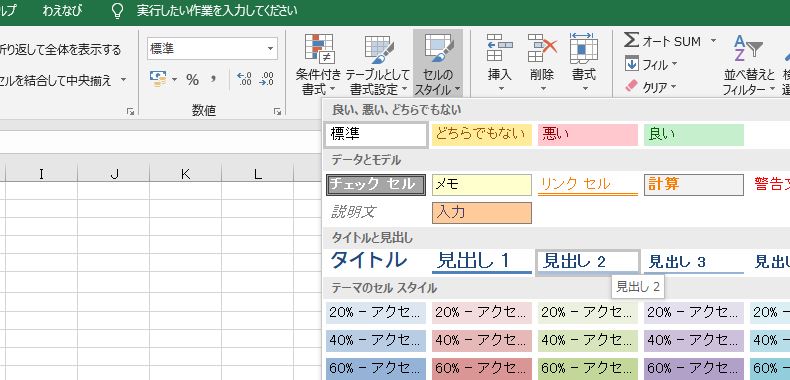Apply the メモ (Note) cell style
Image resolution: width=790 pixels, height=380 pixels.
[x=482, y=185]
